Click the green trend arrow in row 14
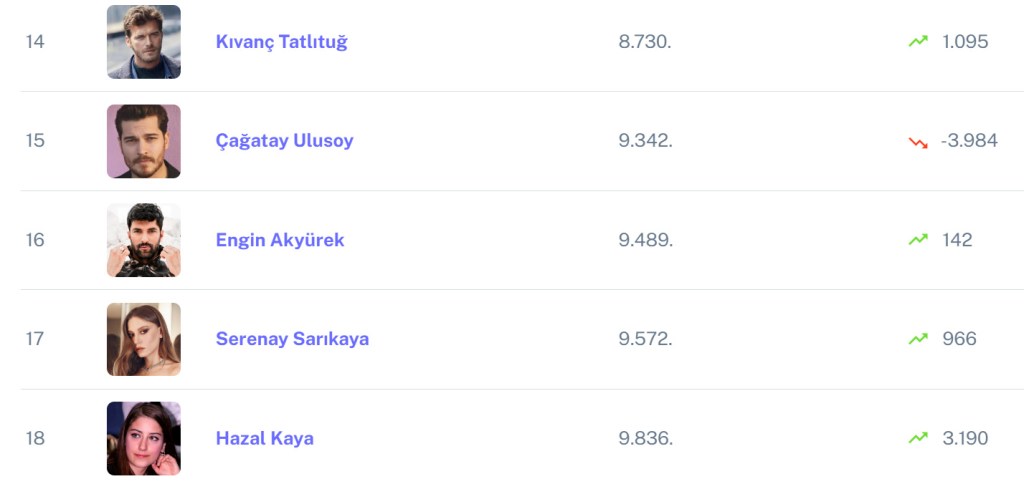This screenshot has height=484, width=1024. tap(918, 42)
